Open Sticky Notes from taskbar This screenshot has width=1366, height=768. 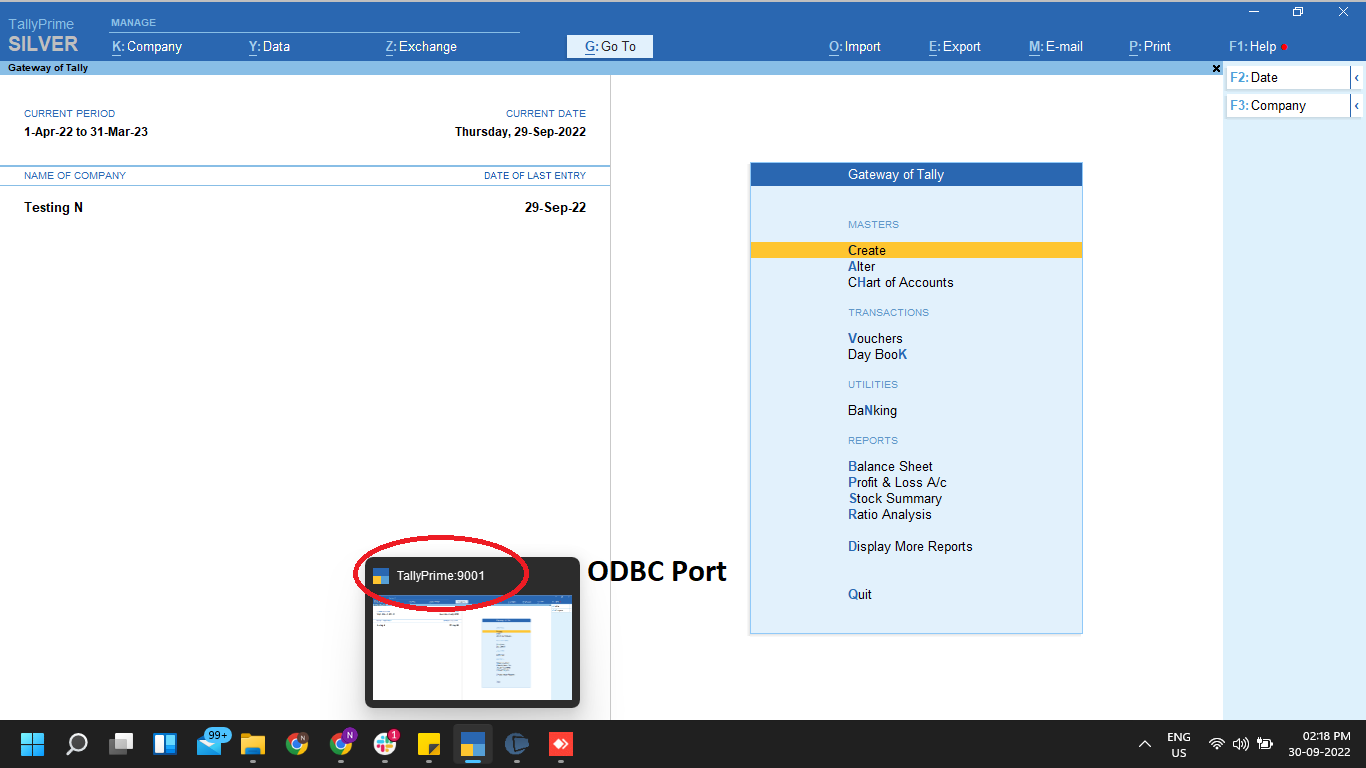coord(429,744)
